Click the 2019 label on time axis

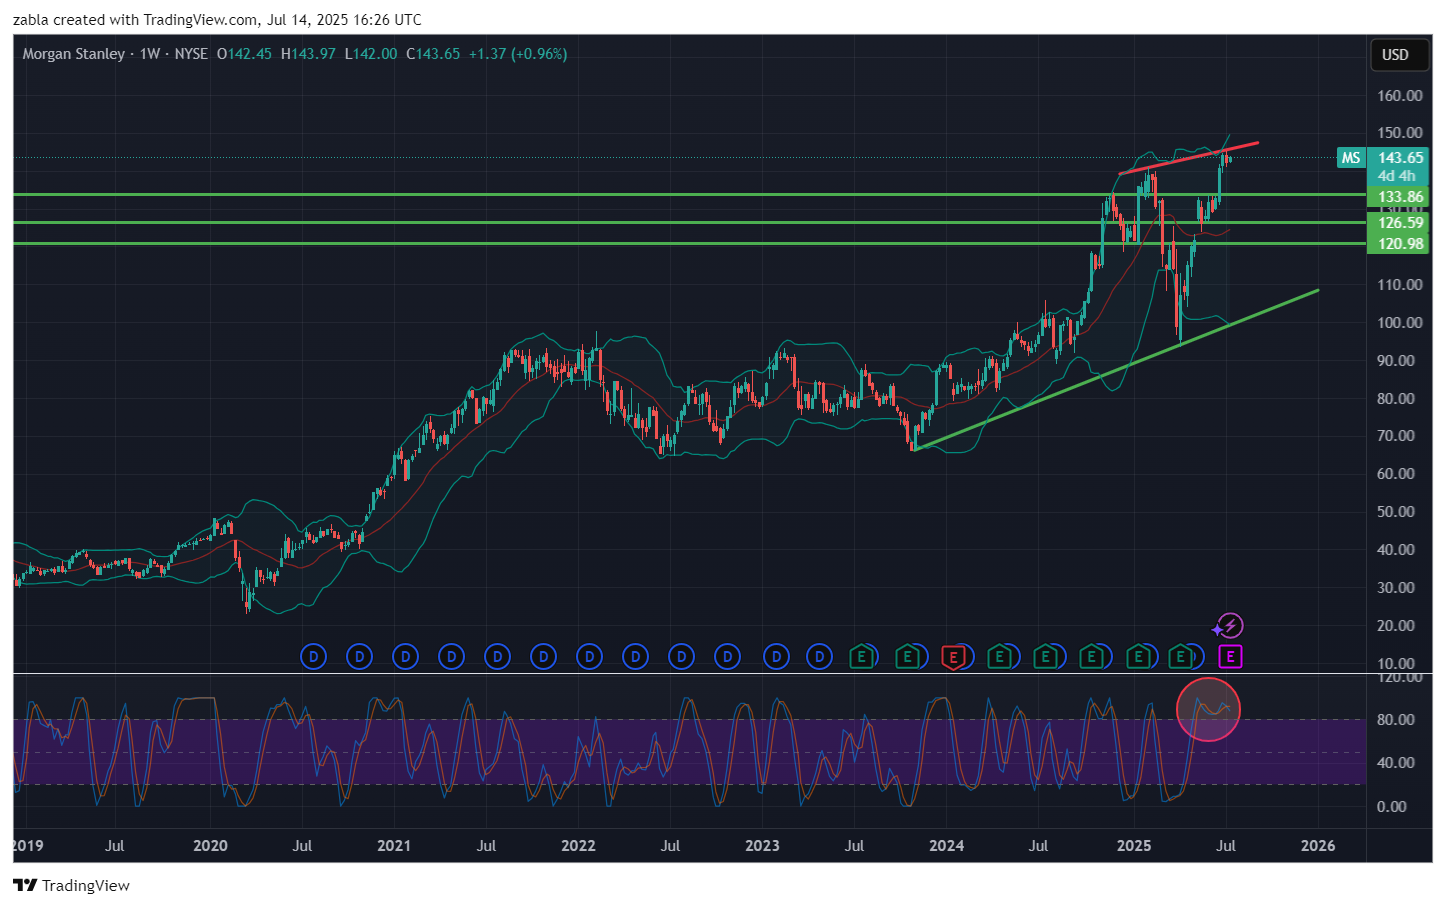28,846
